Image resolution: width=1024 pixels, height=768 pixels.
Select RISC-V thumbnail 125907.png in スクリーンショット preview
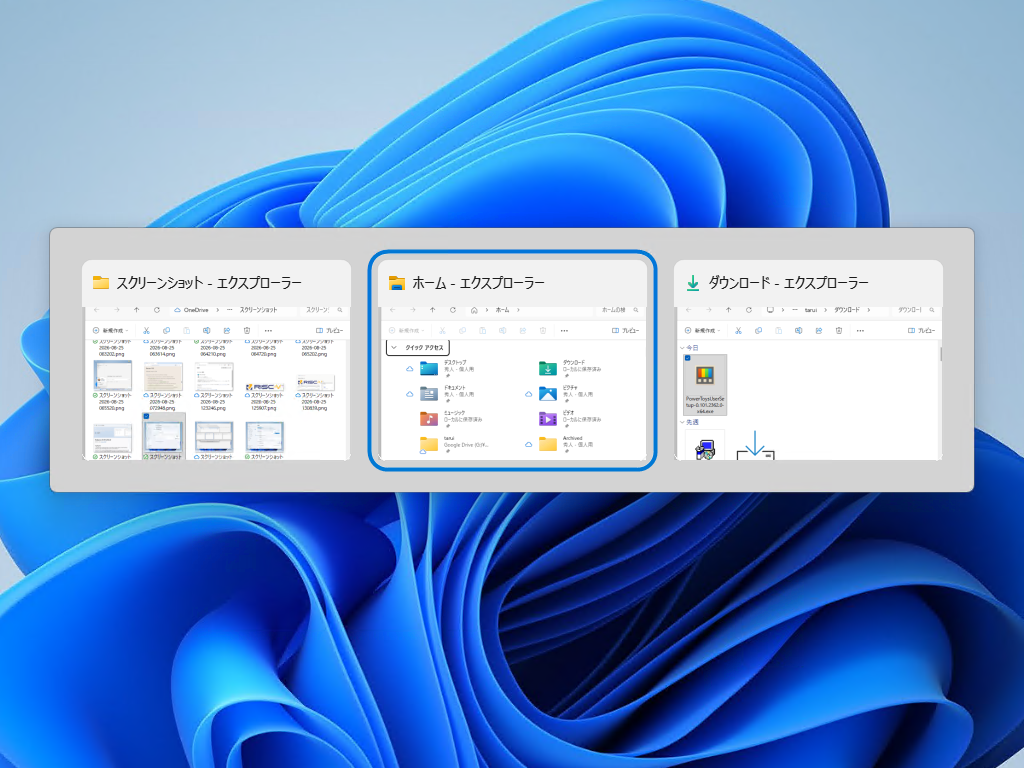tap(264, 387)
